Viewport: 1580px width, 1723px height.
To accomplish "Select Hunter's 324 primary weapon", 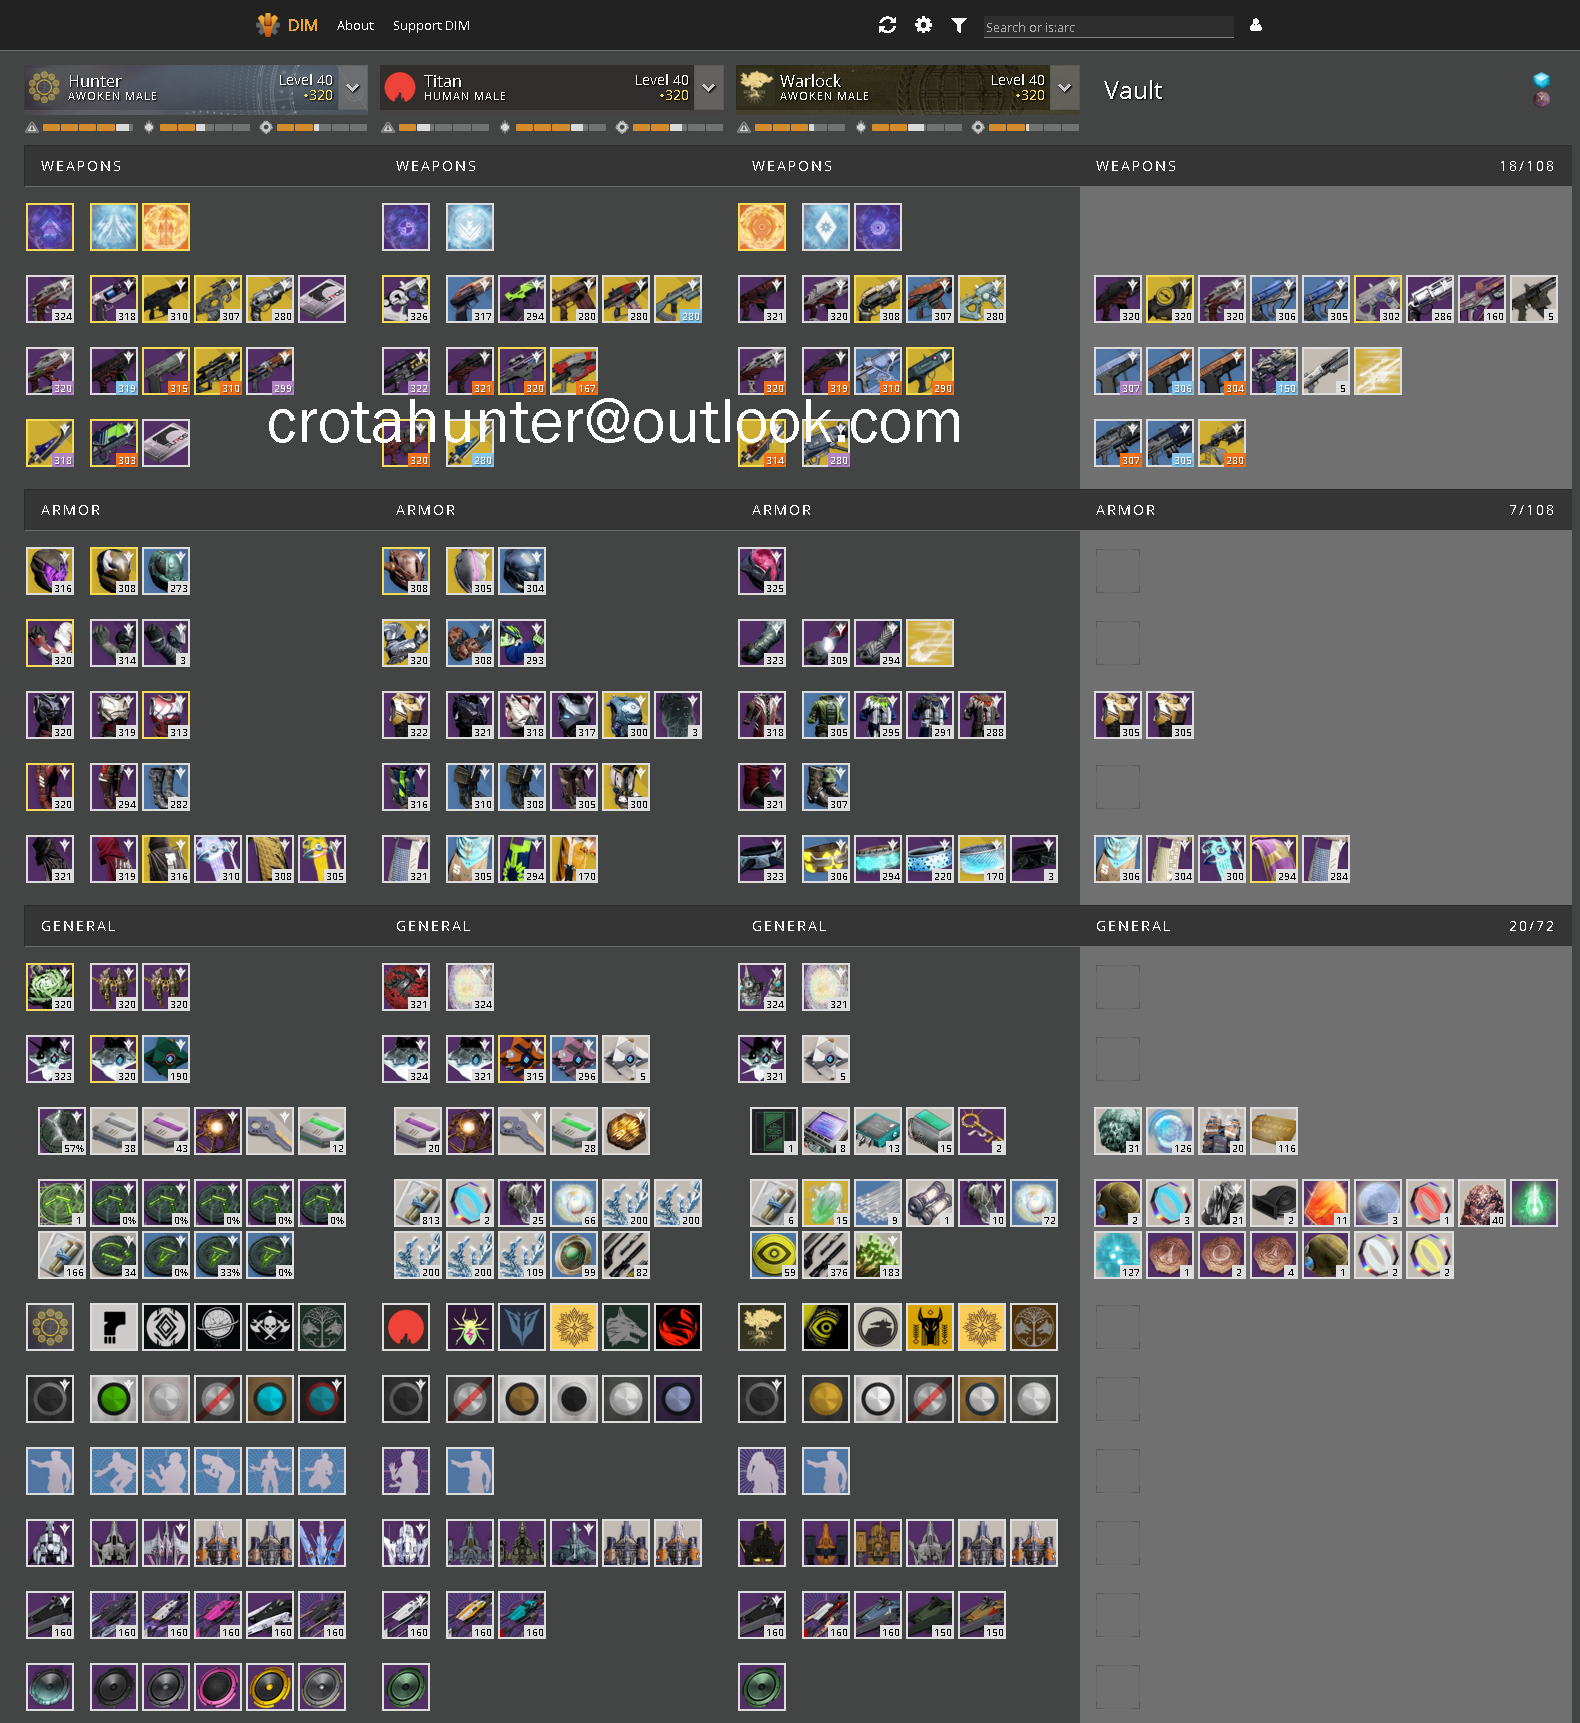I will pos(50,299).
